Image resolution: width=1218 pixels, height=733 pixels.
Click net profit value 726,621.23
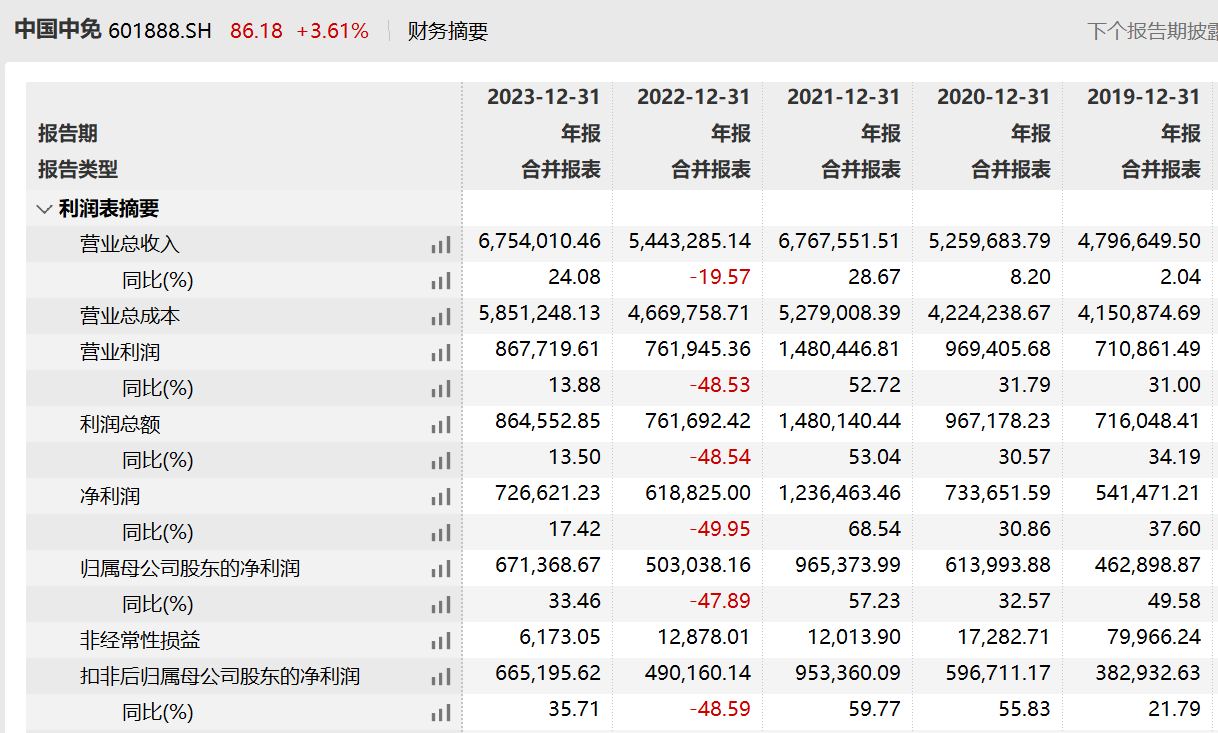pyautogui.click(x=548, y=493)
